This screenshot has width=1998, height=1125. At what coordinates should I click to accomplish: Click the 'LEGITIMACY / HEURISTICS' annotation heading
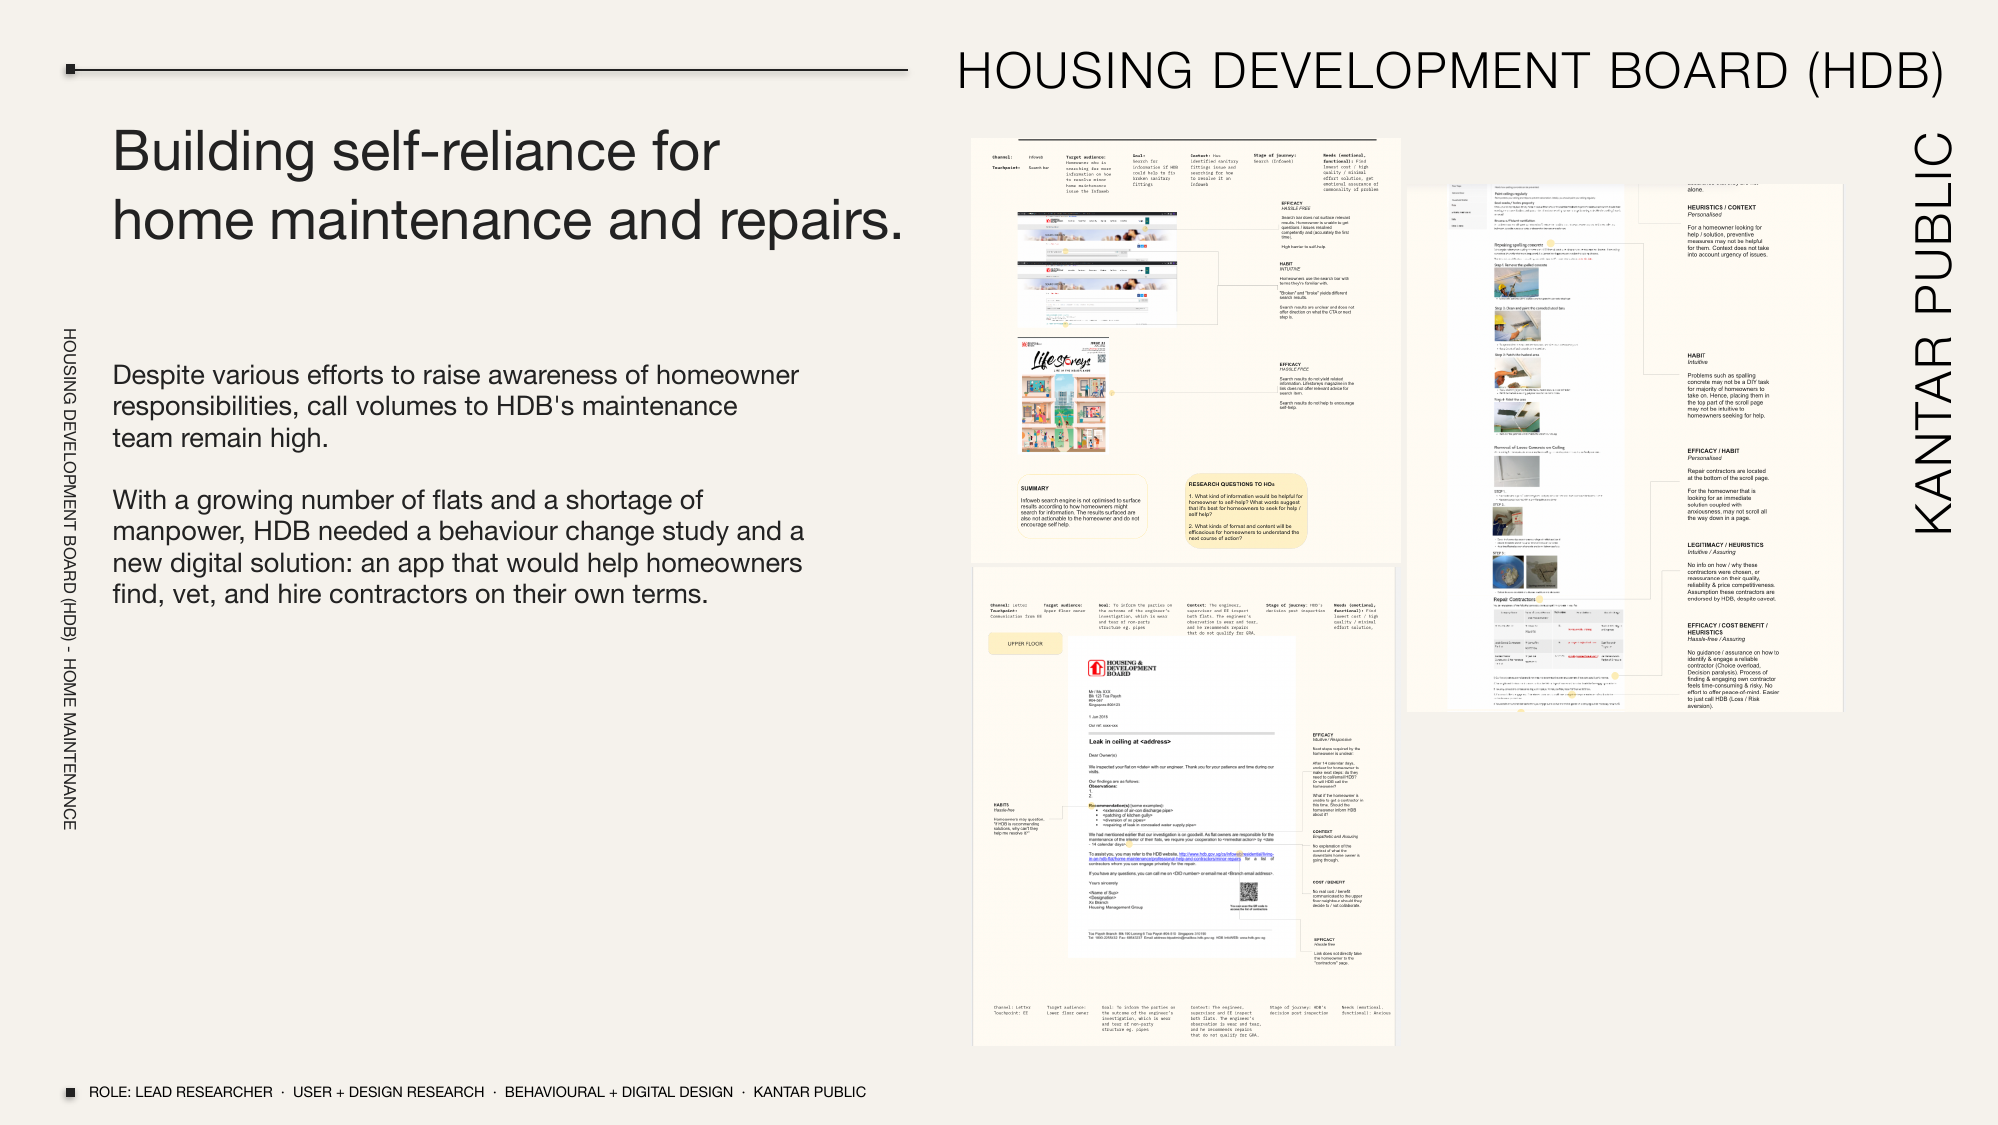tap(1725, 545)
